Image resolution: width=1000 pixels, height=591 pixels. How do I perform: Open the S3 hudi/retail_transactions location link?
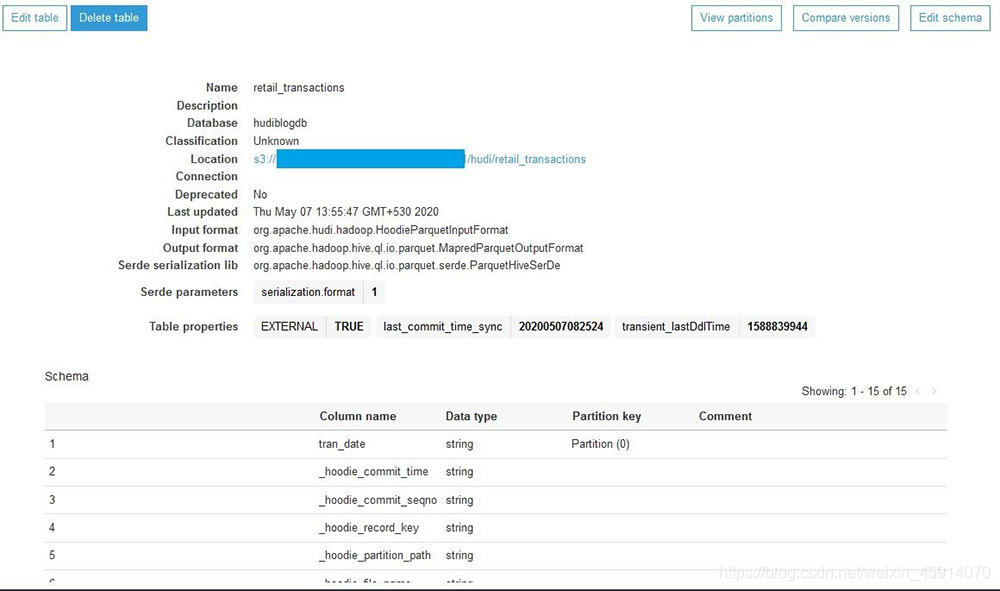coord(420,159)
